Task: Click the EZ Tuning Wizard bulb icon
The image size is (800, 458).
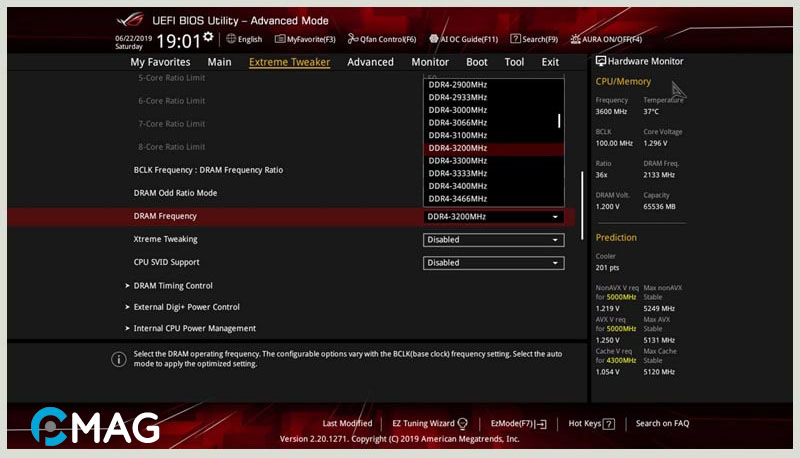Action: pos(463,423)
